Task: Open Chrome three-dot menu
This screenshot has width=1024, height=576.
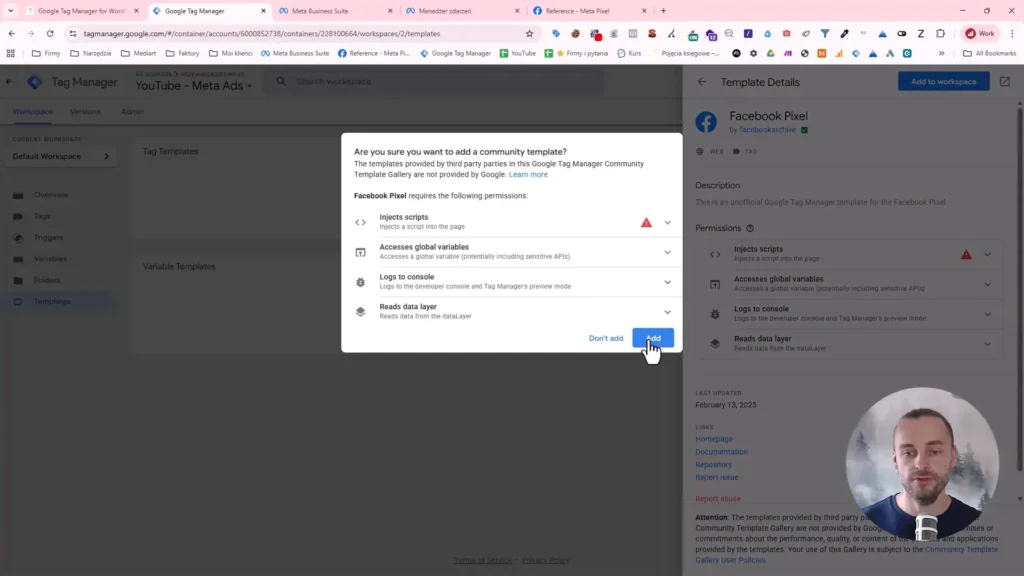Action: pos(1012,33)
